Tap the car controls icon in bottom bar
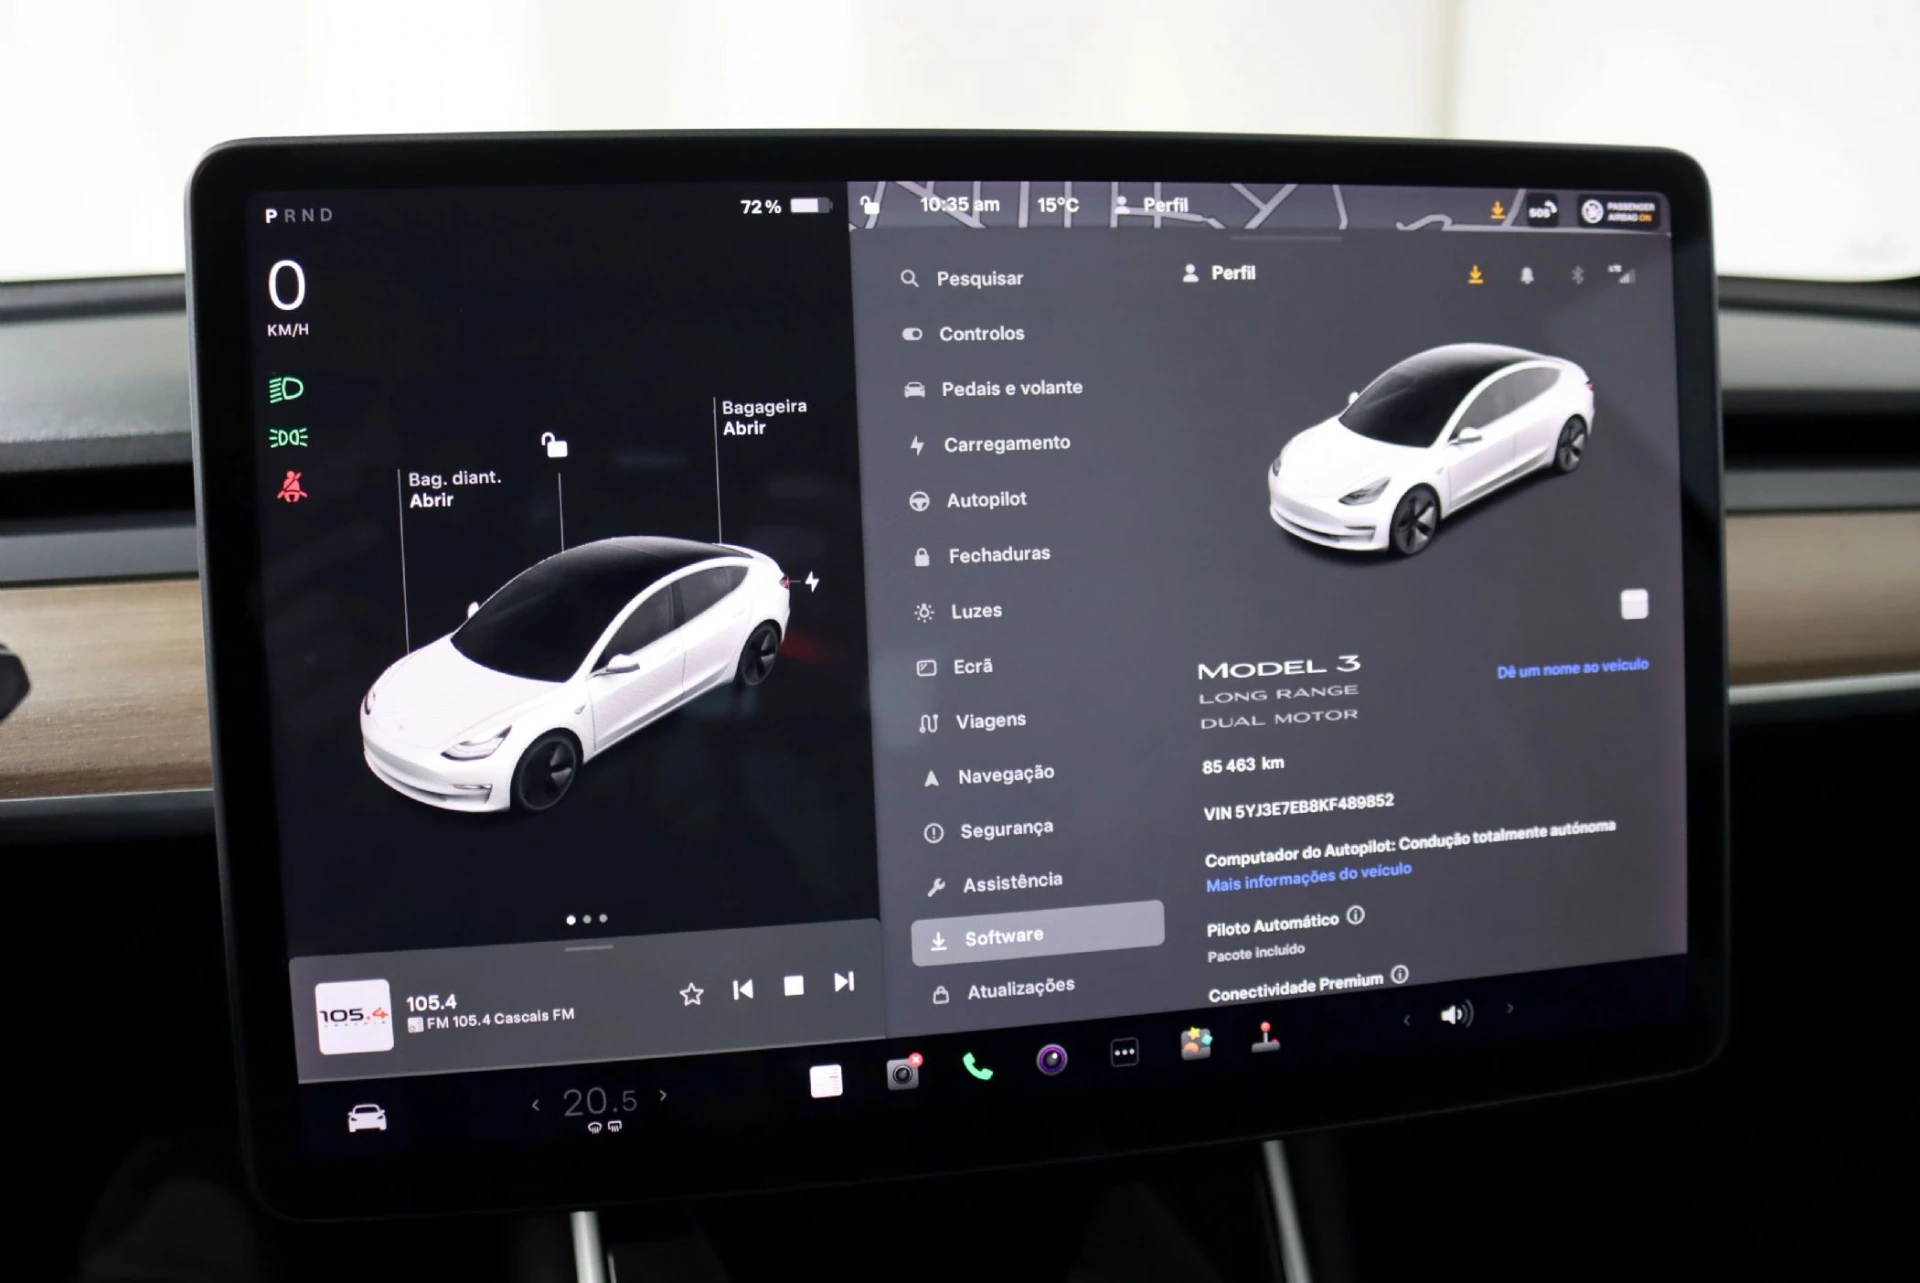 [367, 1117]
